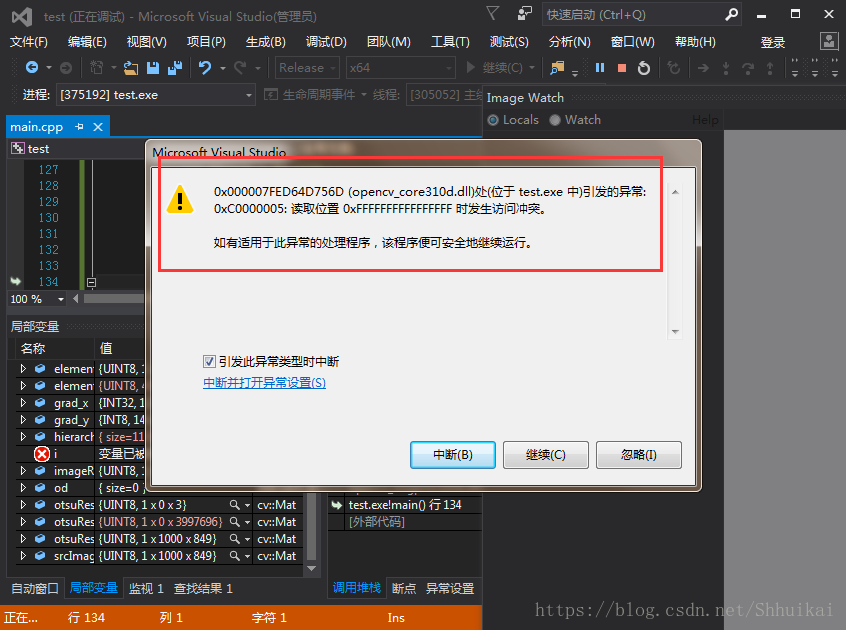
Task: Select the Watch radio button in Image Watch
Action: tap(555, 120)
